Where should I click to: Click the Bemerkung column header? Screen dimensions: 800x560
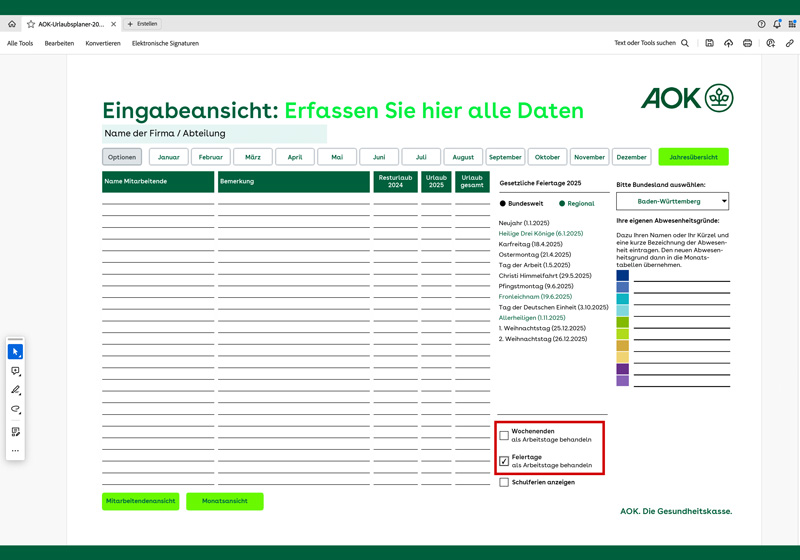pos(294,182)
